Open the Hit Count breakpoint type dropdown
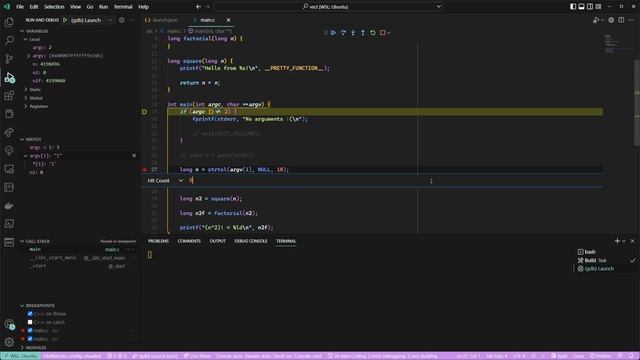 tap(165, 180)
